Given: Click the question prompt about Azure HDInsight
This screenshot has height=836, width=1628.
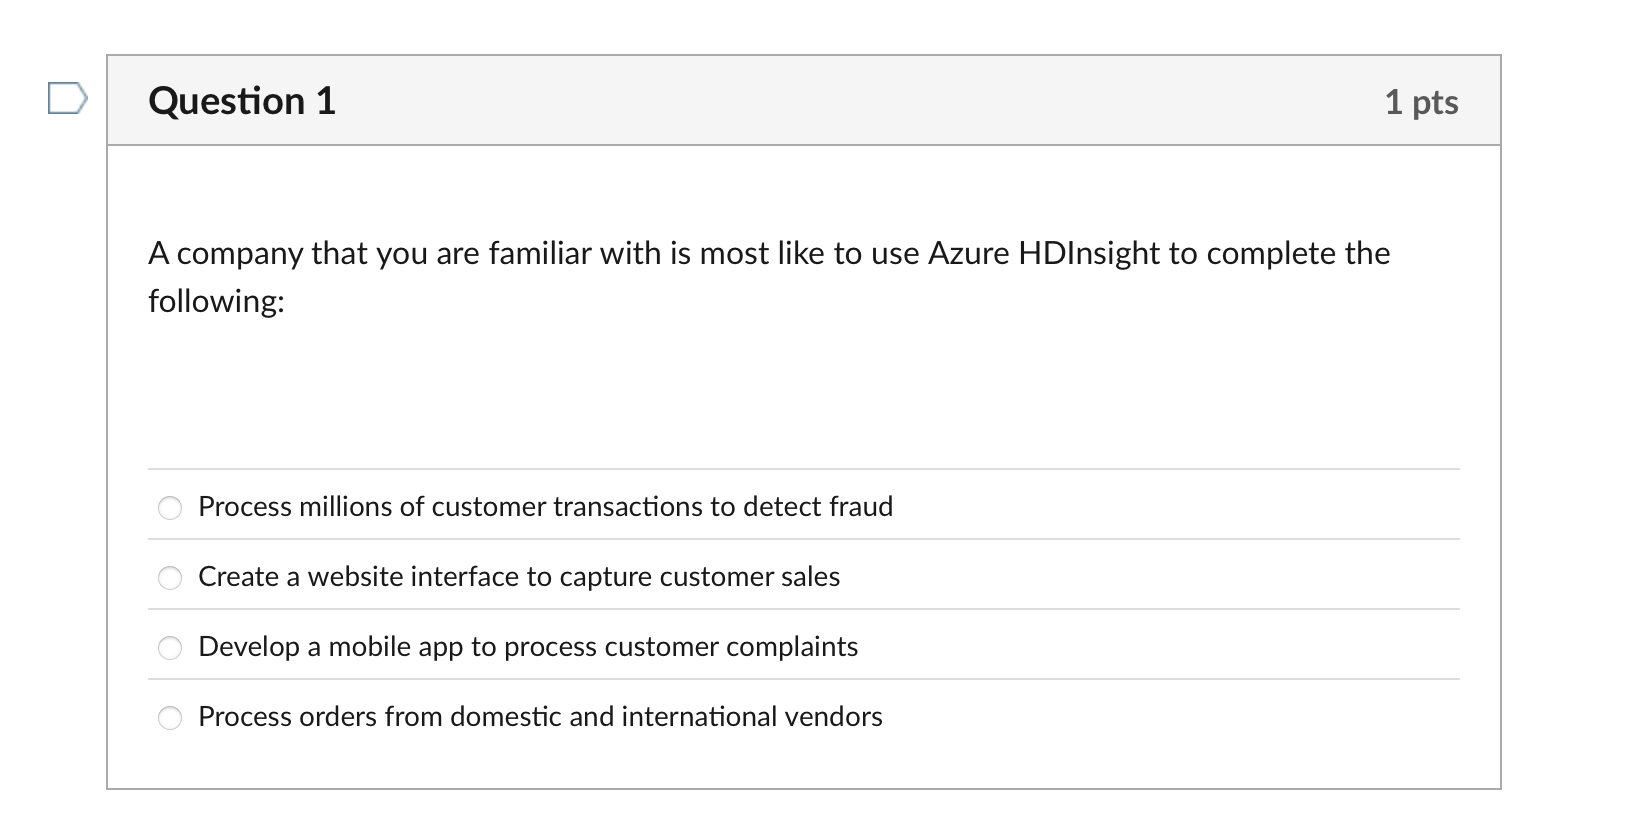Looking at the screenshot, I should pyautogui.click(x=769, y=277).
